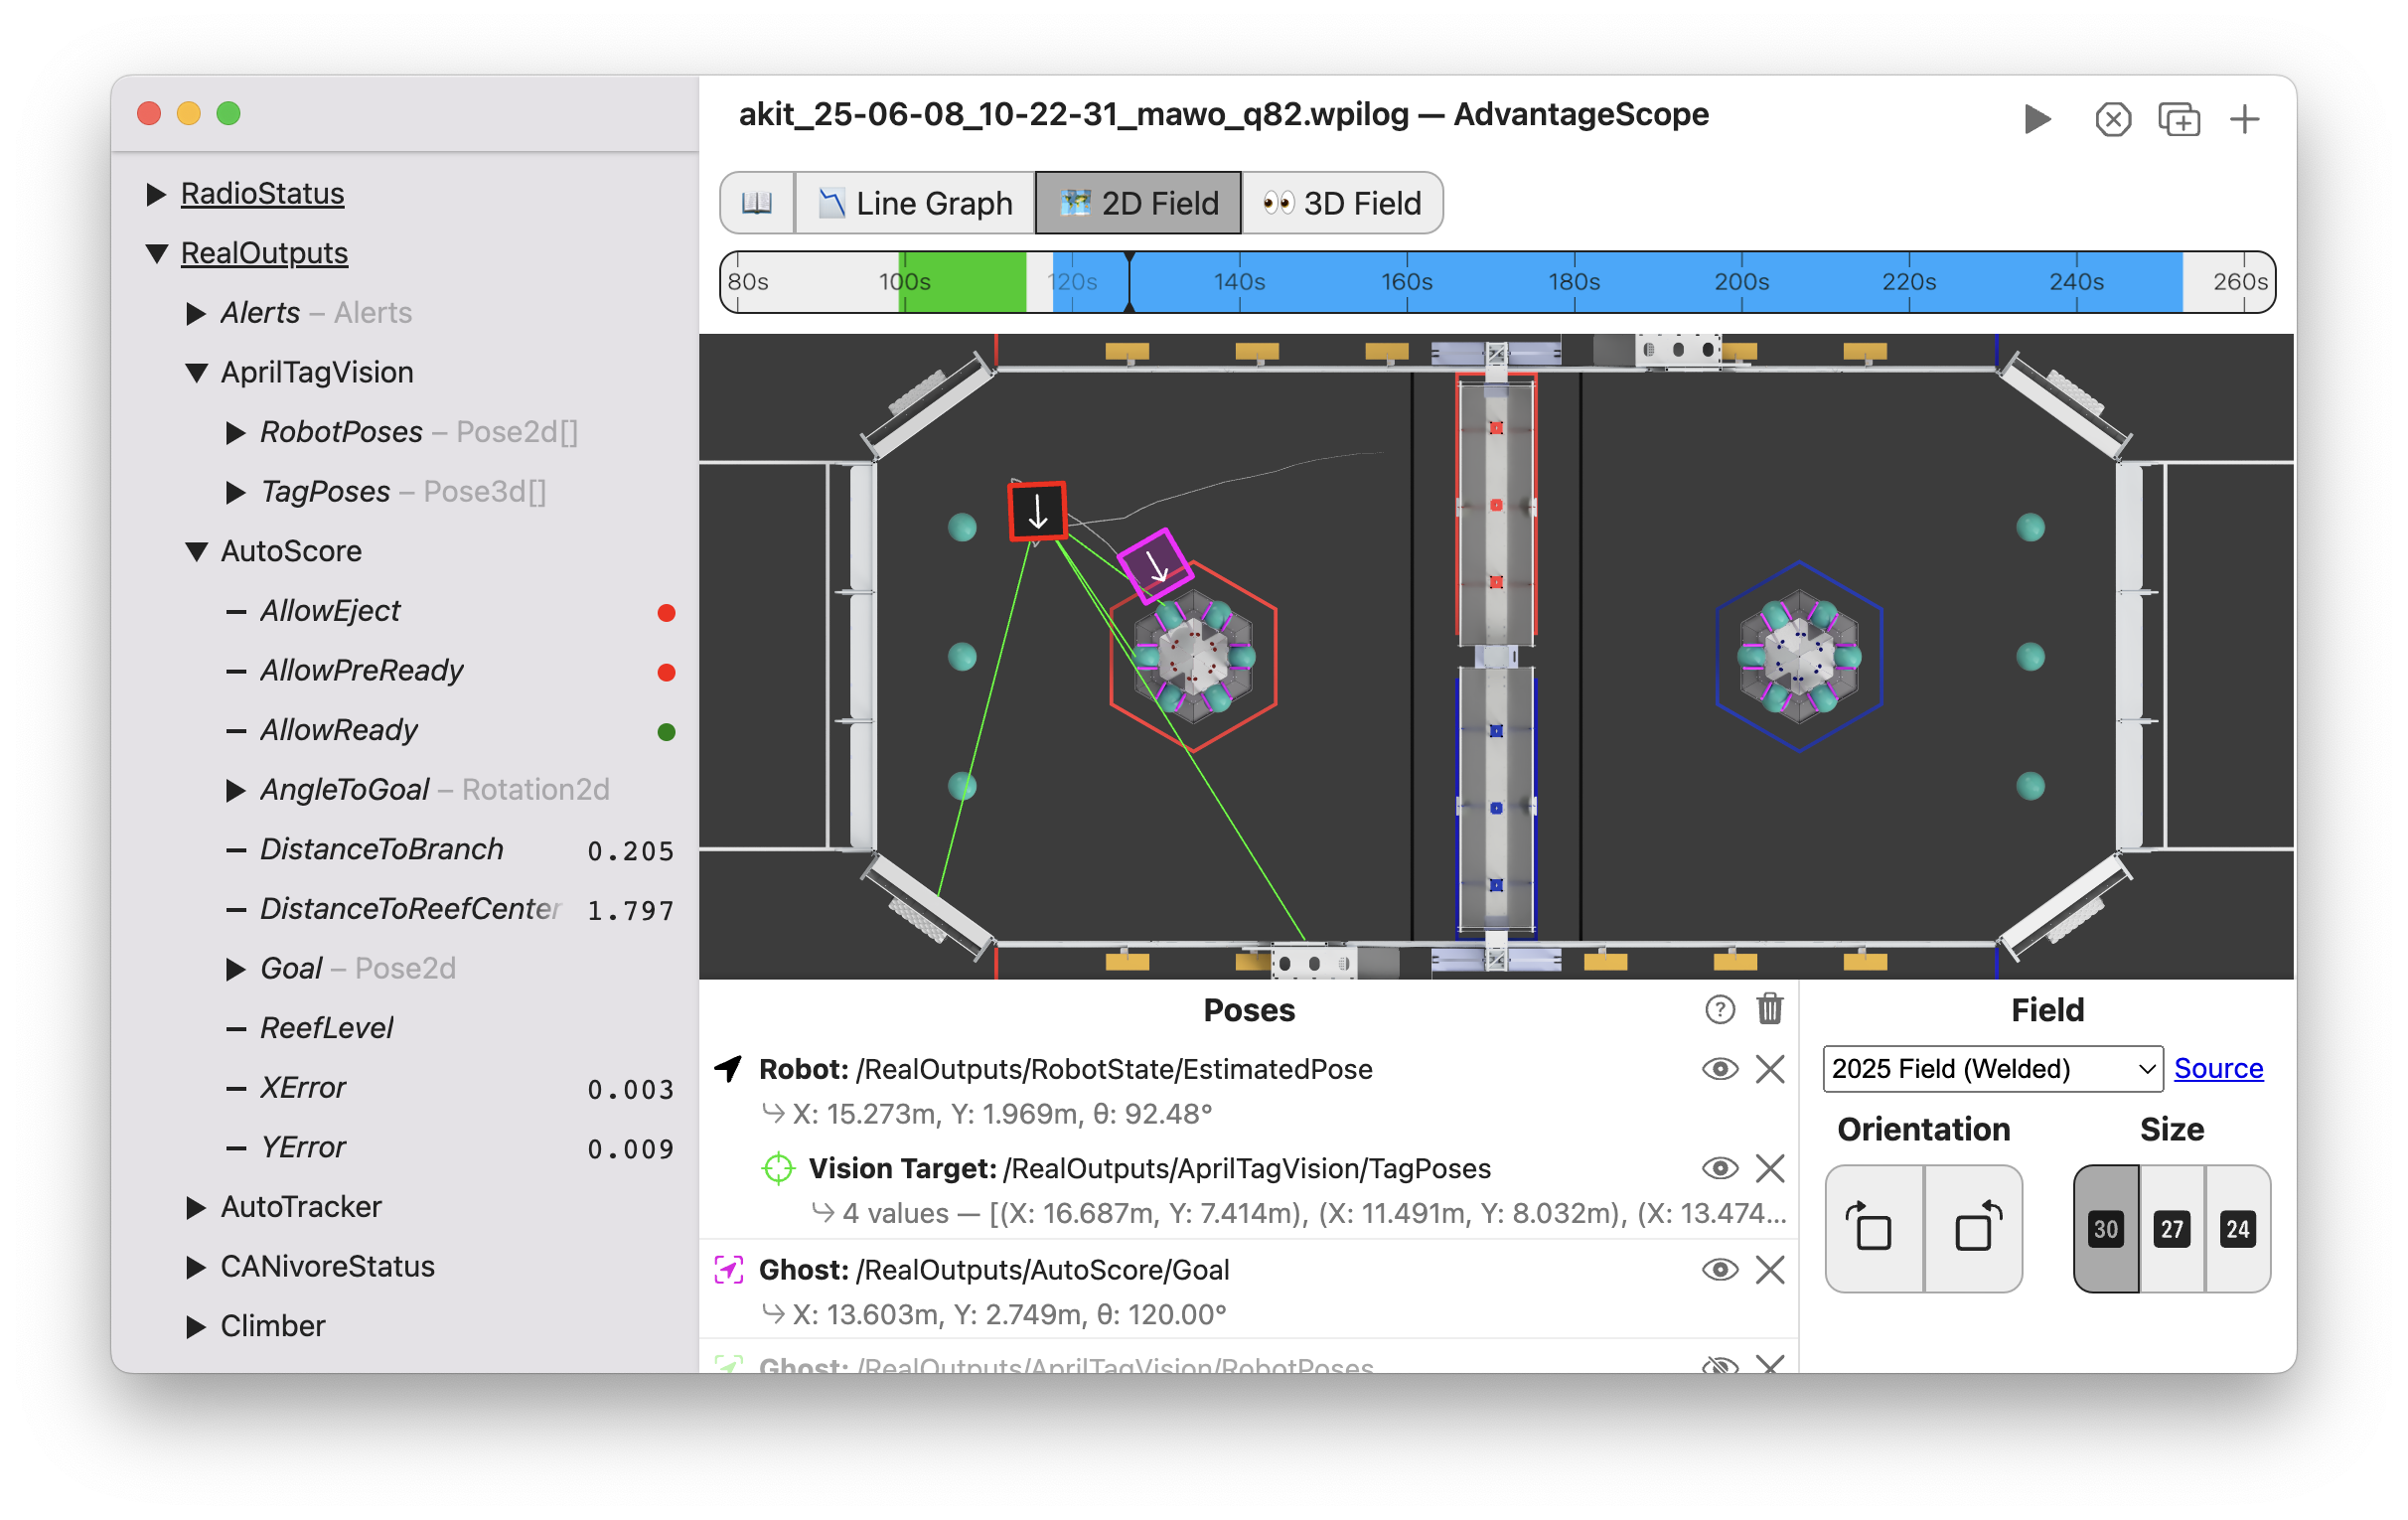Hide the Ghost AutoScore/Goal pose
The image size is (2408, 1520).
[x=1720, y=1271]
